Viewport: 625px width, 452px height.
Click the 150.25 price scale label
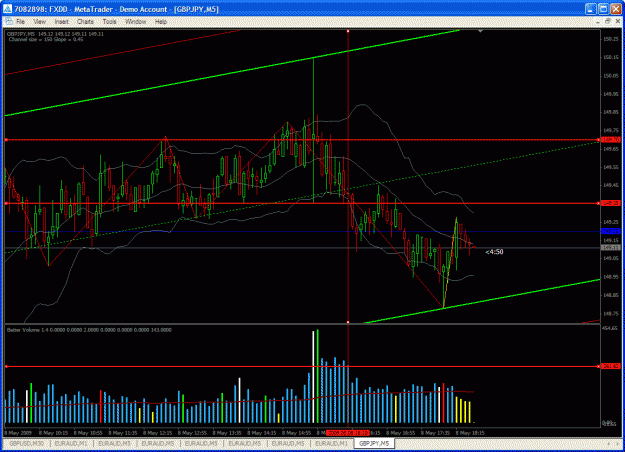click(611, 39)
